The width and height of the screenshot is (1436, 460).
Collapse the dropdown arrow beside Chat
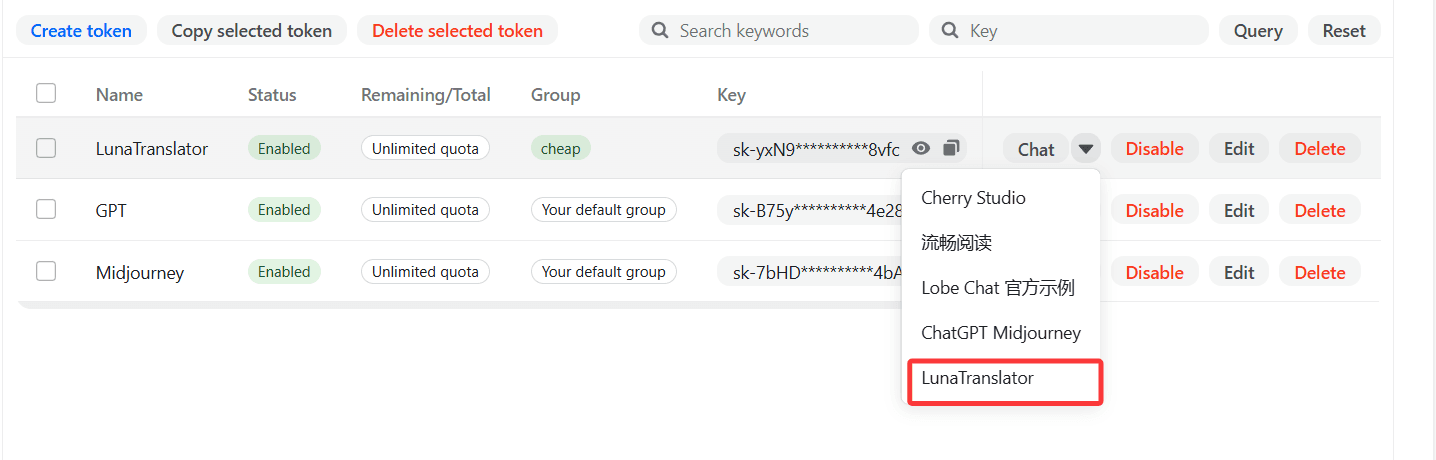tap(1086, 149)
